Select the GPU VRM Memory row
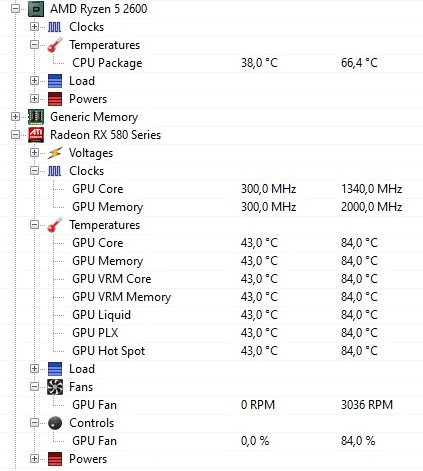This screenshot has width=423, height=471. pos(211,297)
